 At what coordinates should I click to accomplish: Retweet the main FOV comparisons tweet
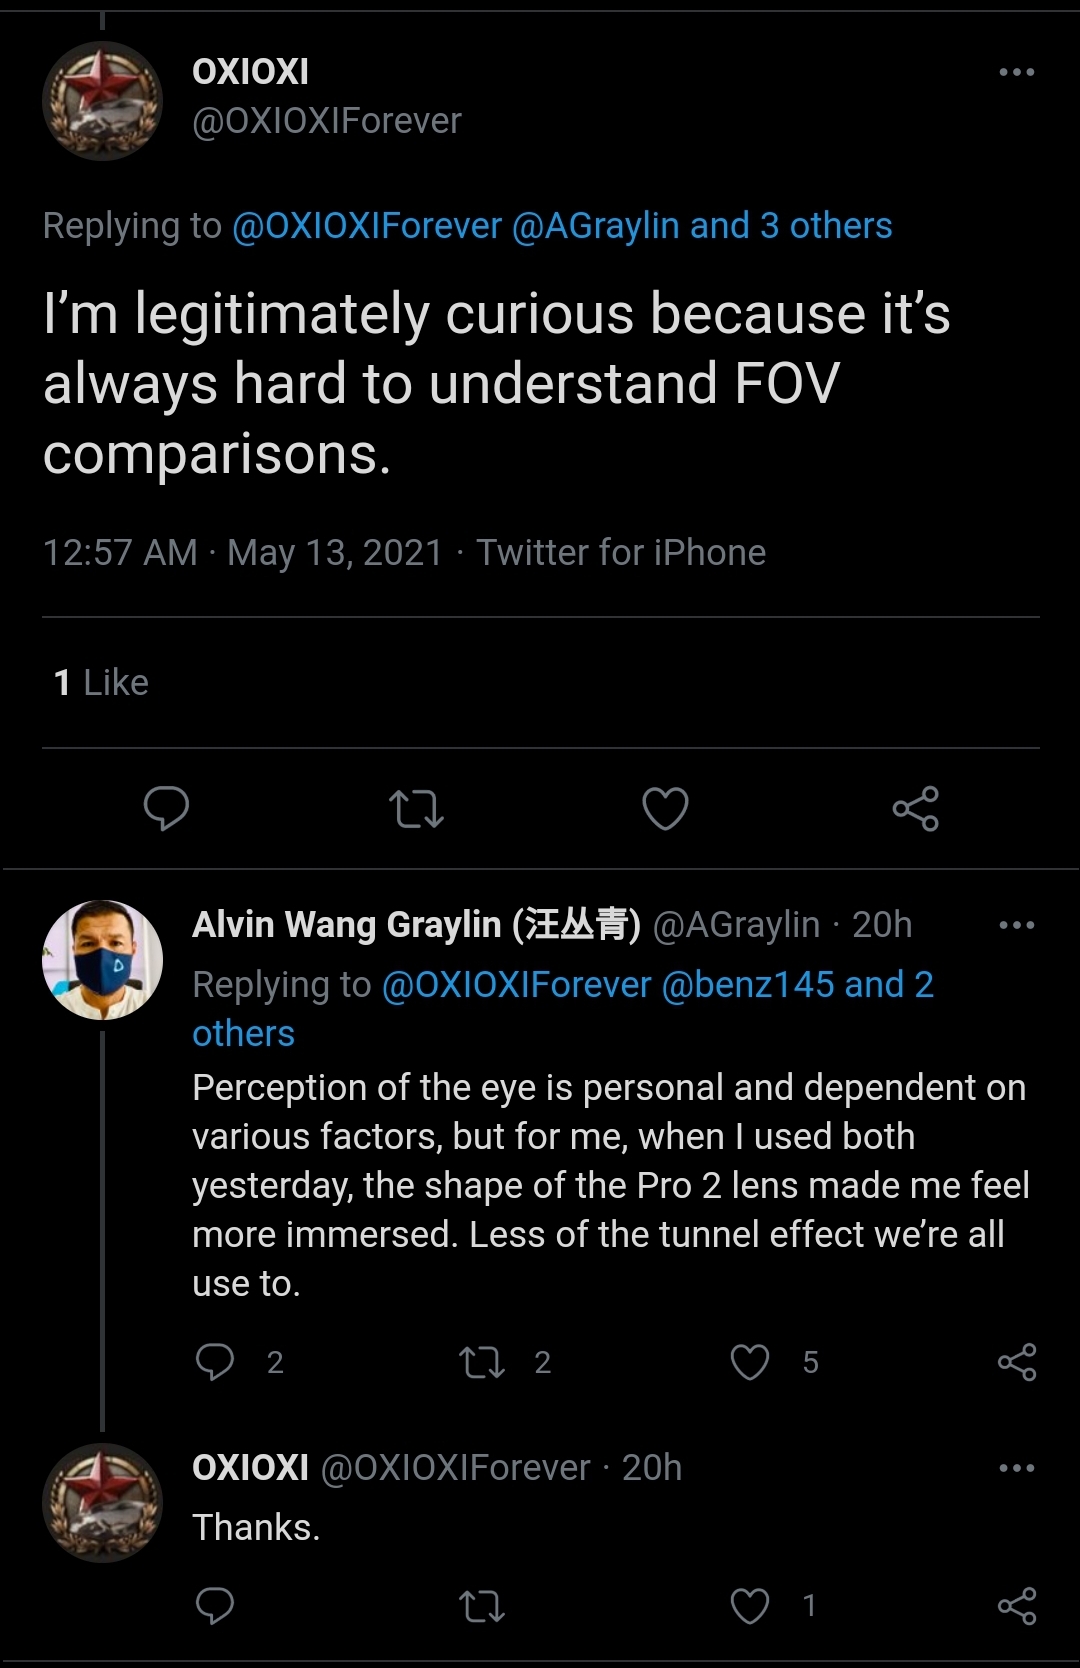click(416, 809)
